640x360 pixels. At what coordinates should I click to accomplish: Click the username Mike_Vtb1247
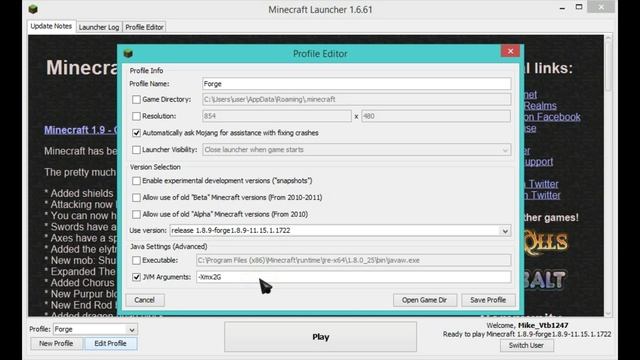pyautogui.click(x=543, y=325)
